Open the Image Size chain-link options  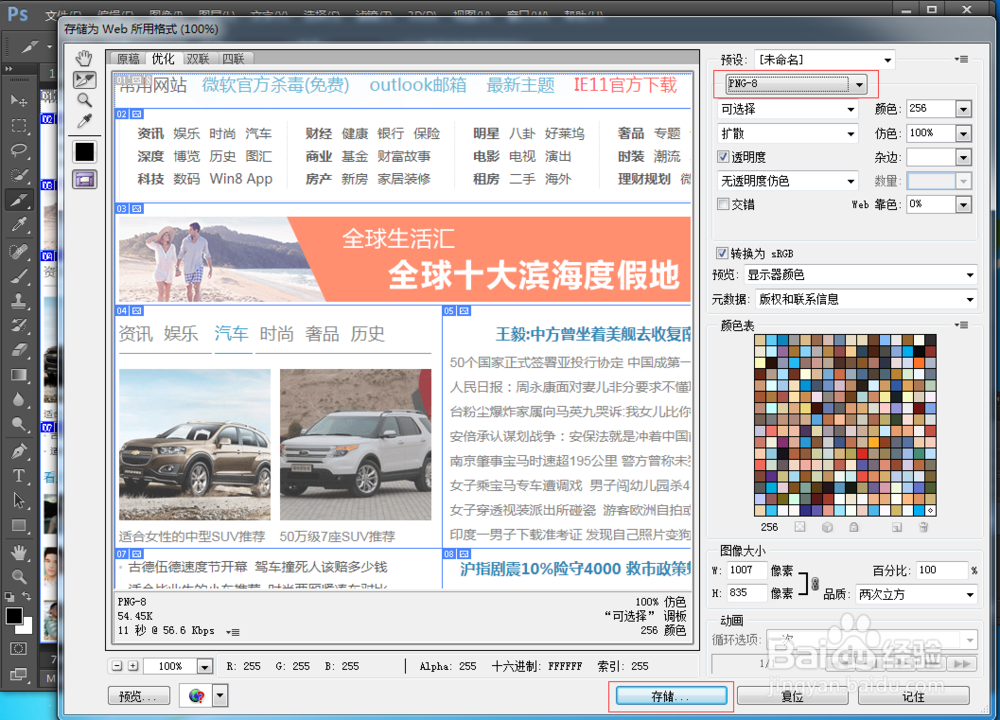coord(817,582)
